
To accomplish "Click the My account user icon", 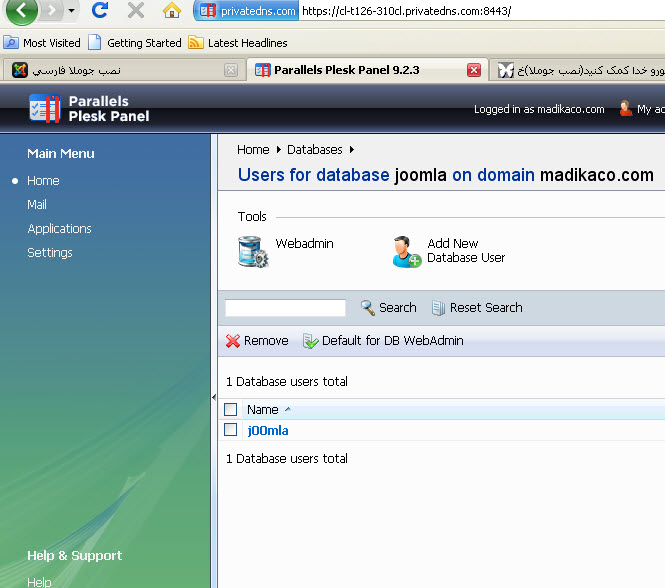I will pos(625,109).
